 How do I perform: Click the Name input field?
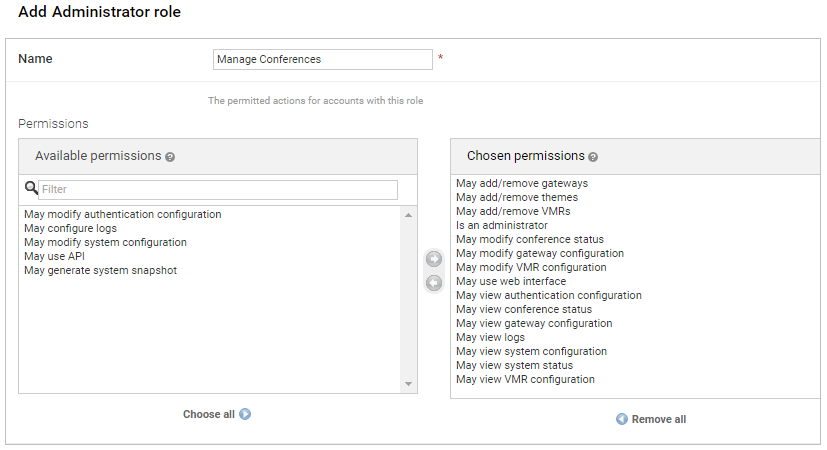[x=323, y=59]
